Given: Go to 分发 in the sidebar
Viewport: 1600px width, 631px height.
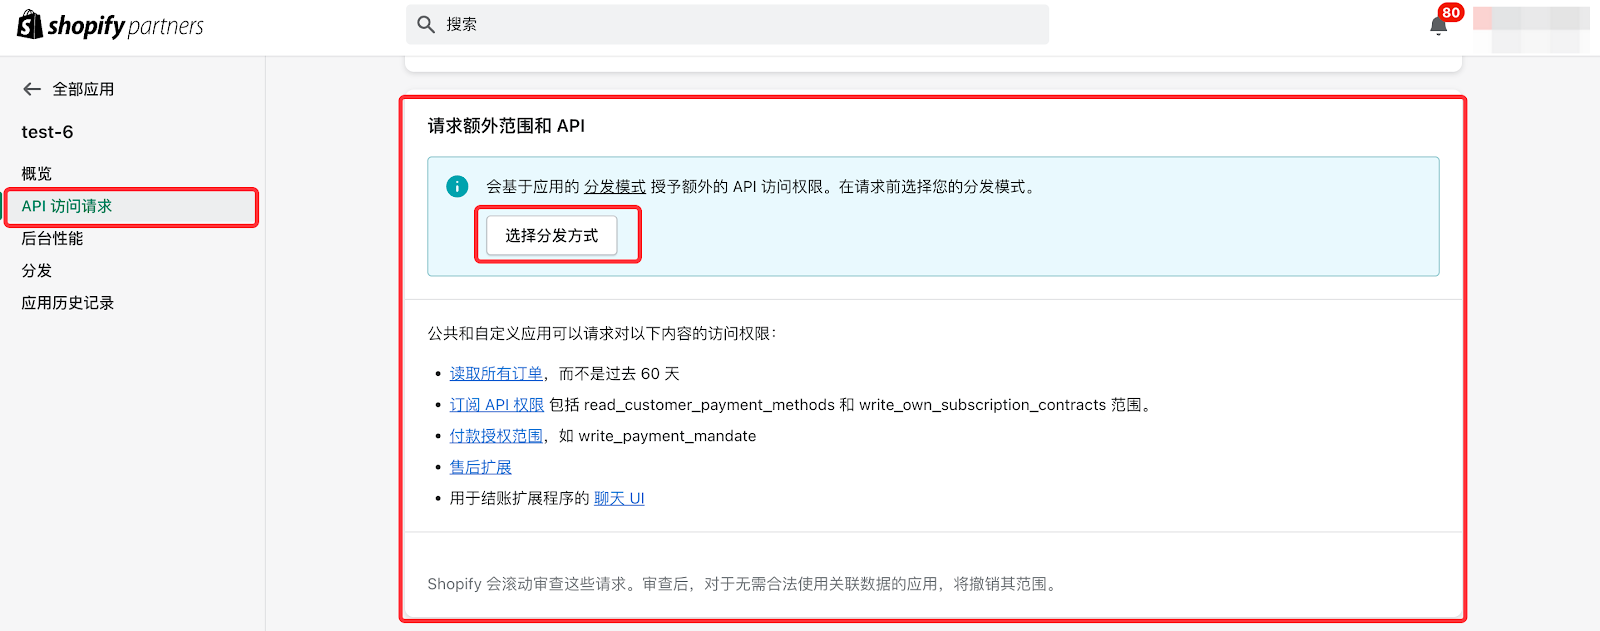Looking at the screenshot, I should [37, 271].
